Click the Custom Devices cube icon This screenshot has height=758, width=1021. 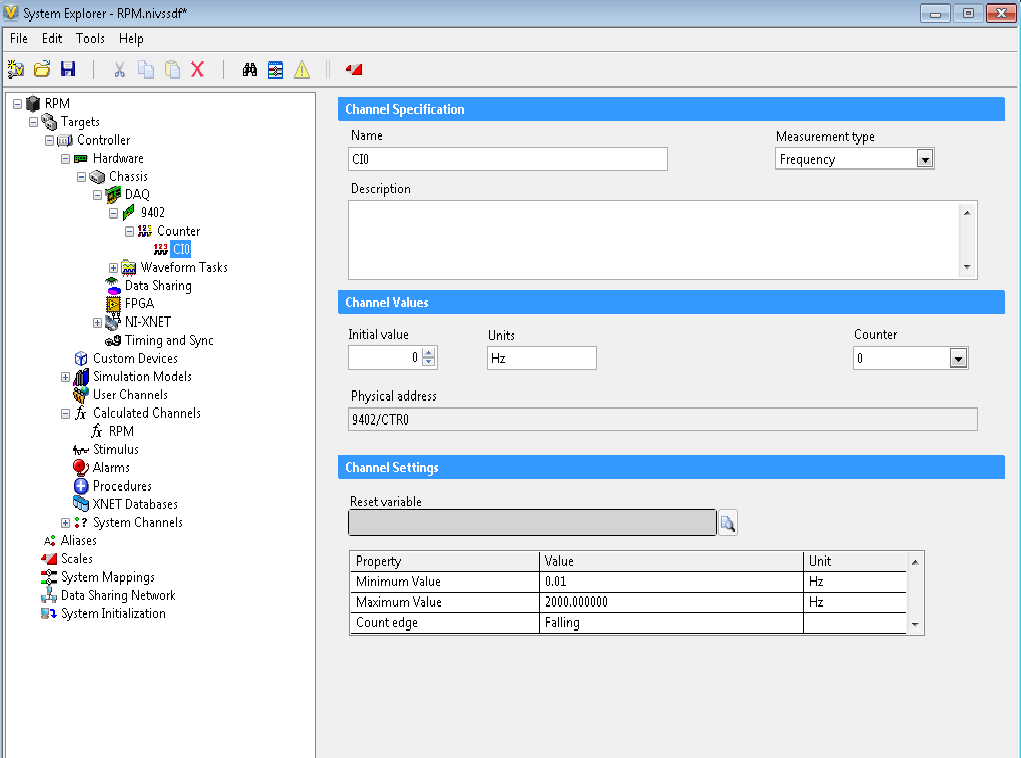tap(81, 358)
